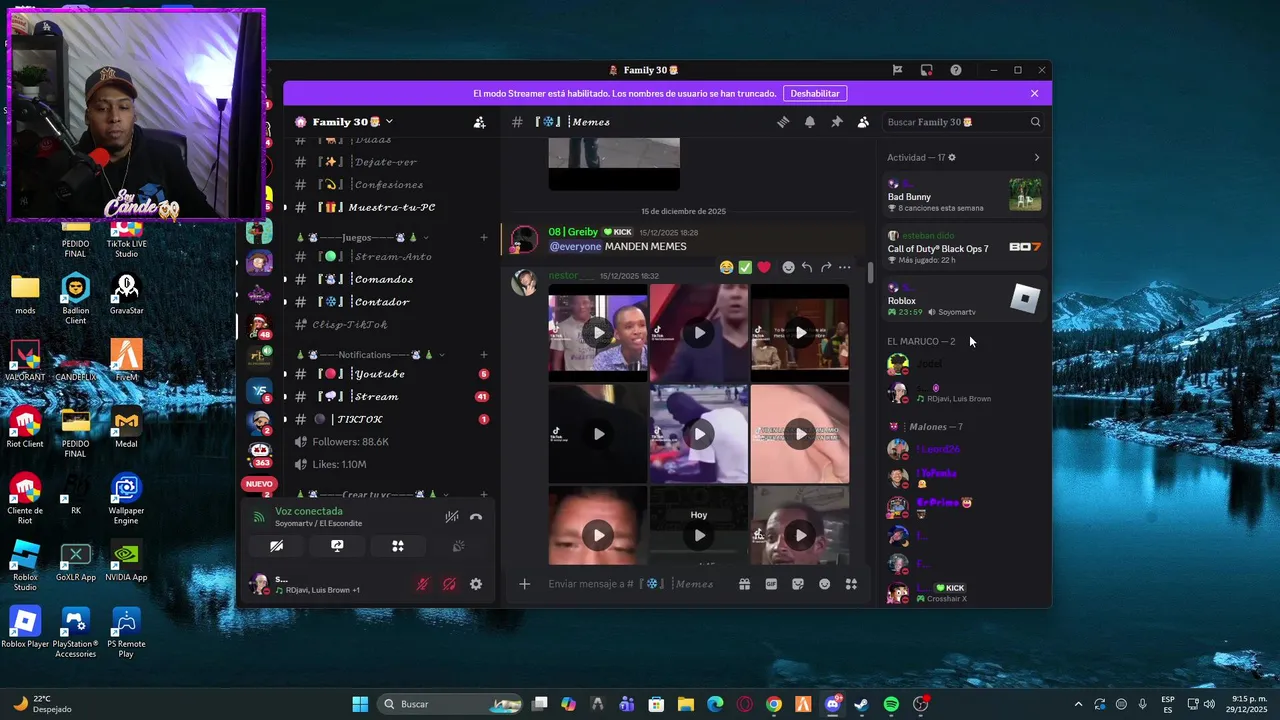Open the Confesiones channel

[x=391, y=184]
